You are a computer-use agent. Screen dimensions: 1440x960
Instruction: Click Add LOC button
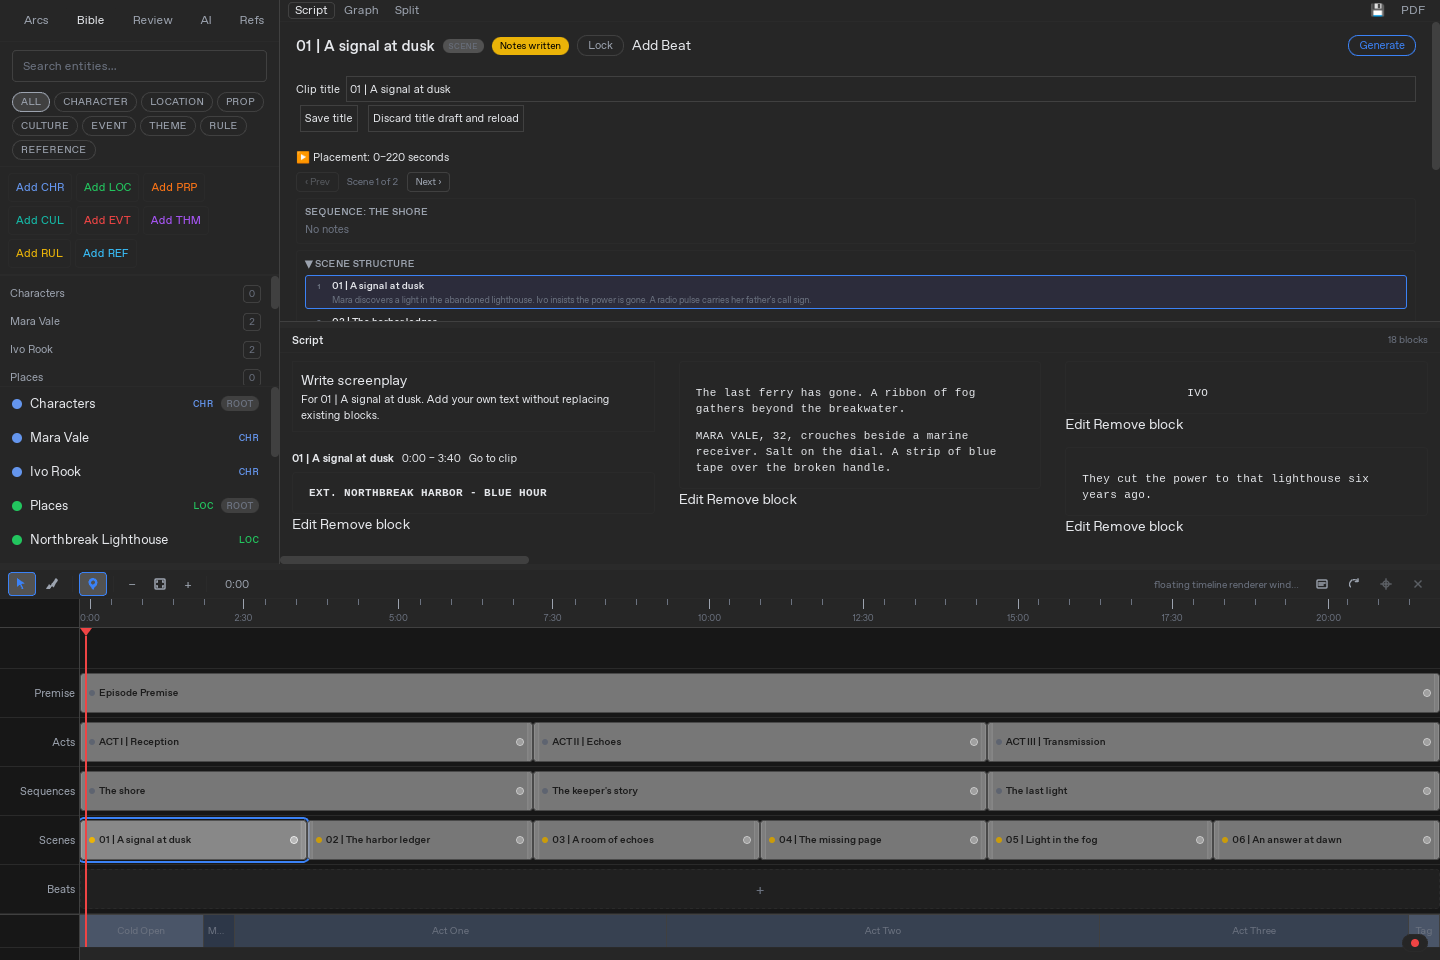coord(107,187)
